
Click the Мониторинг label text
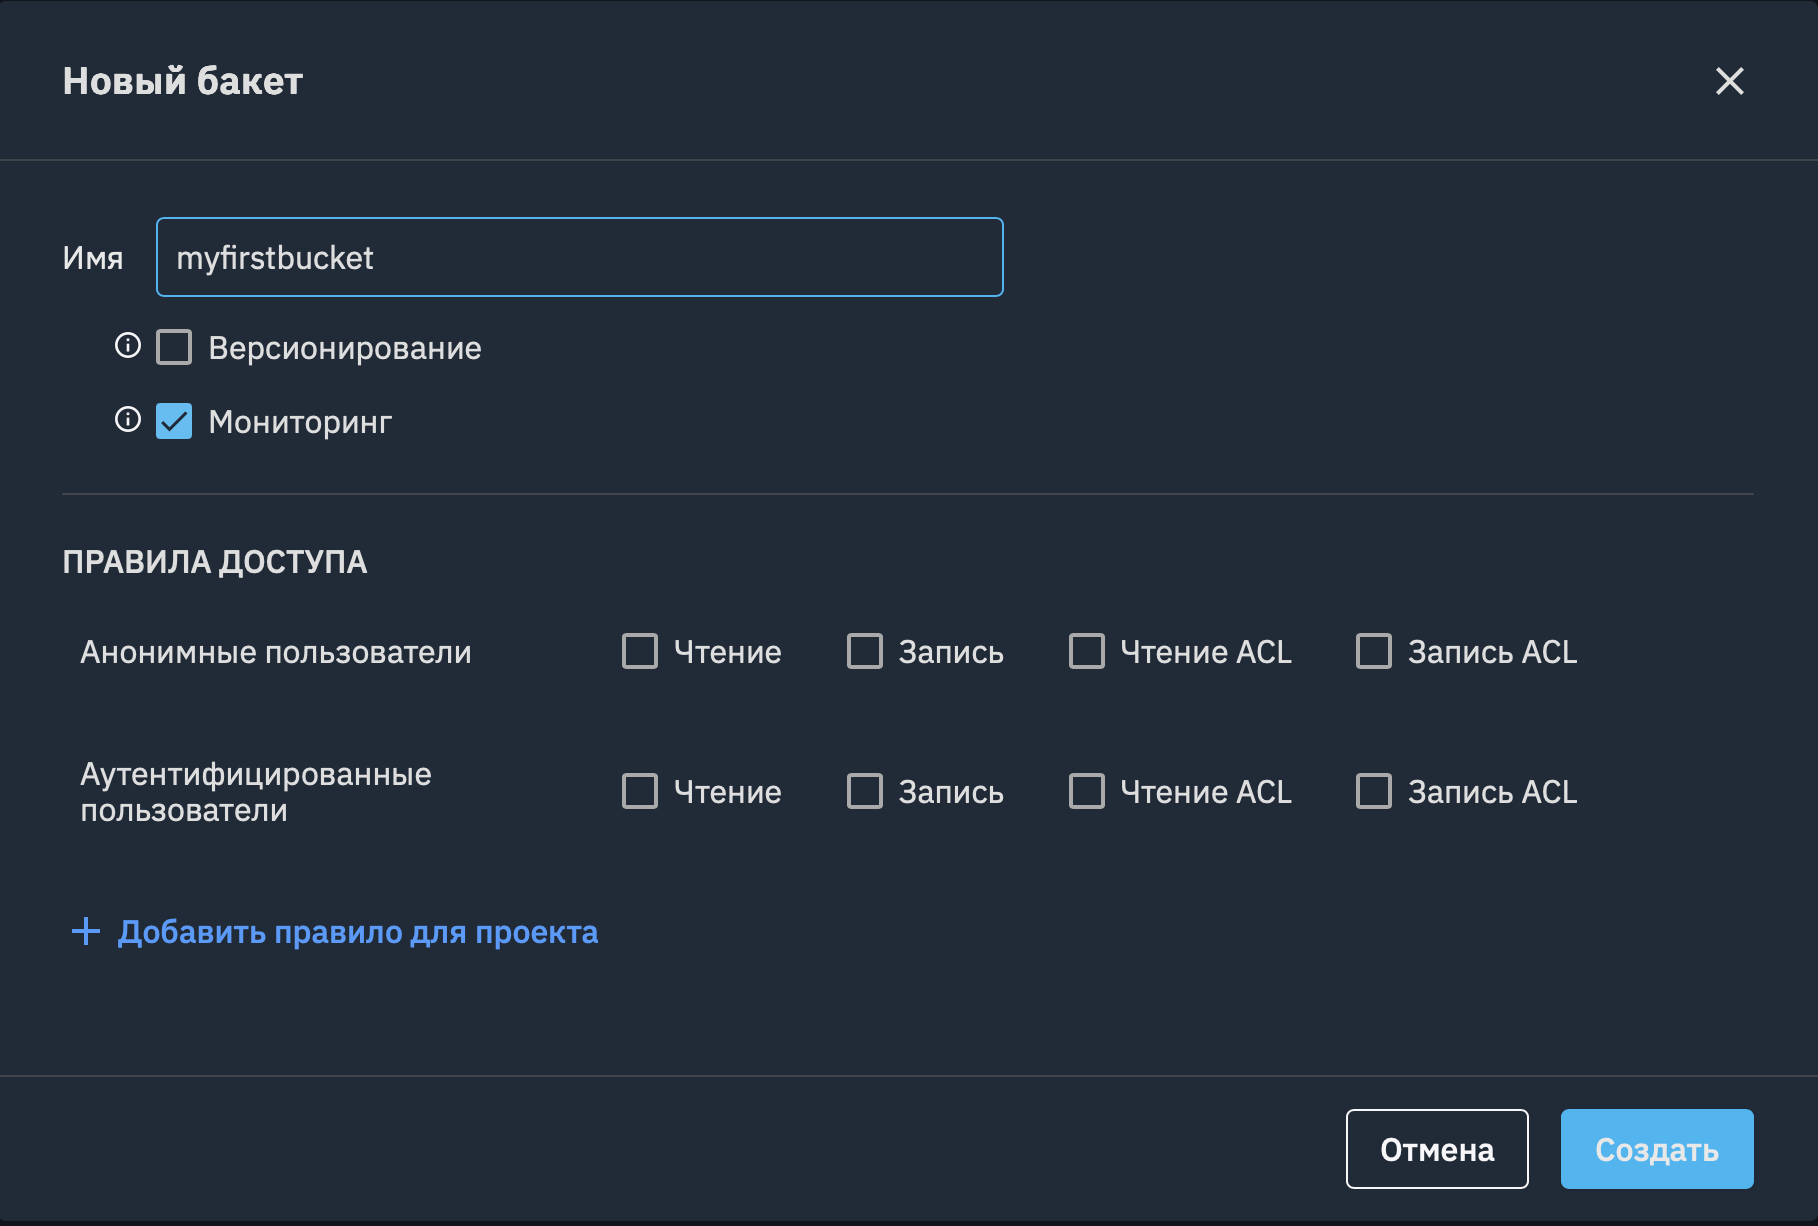coord(300,422)
